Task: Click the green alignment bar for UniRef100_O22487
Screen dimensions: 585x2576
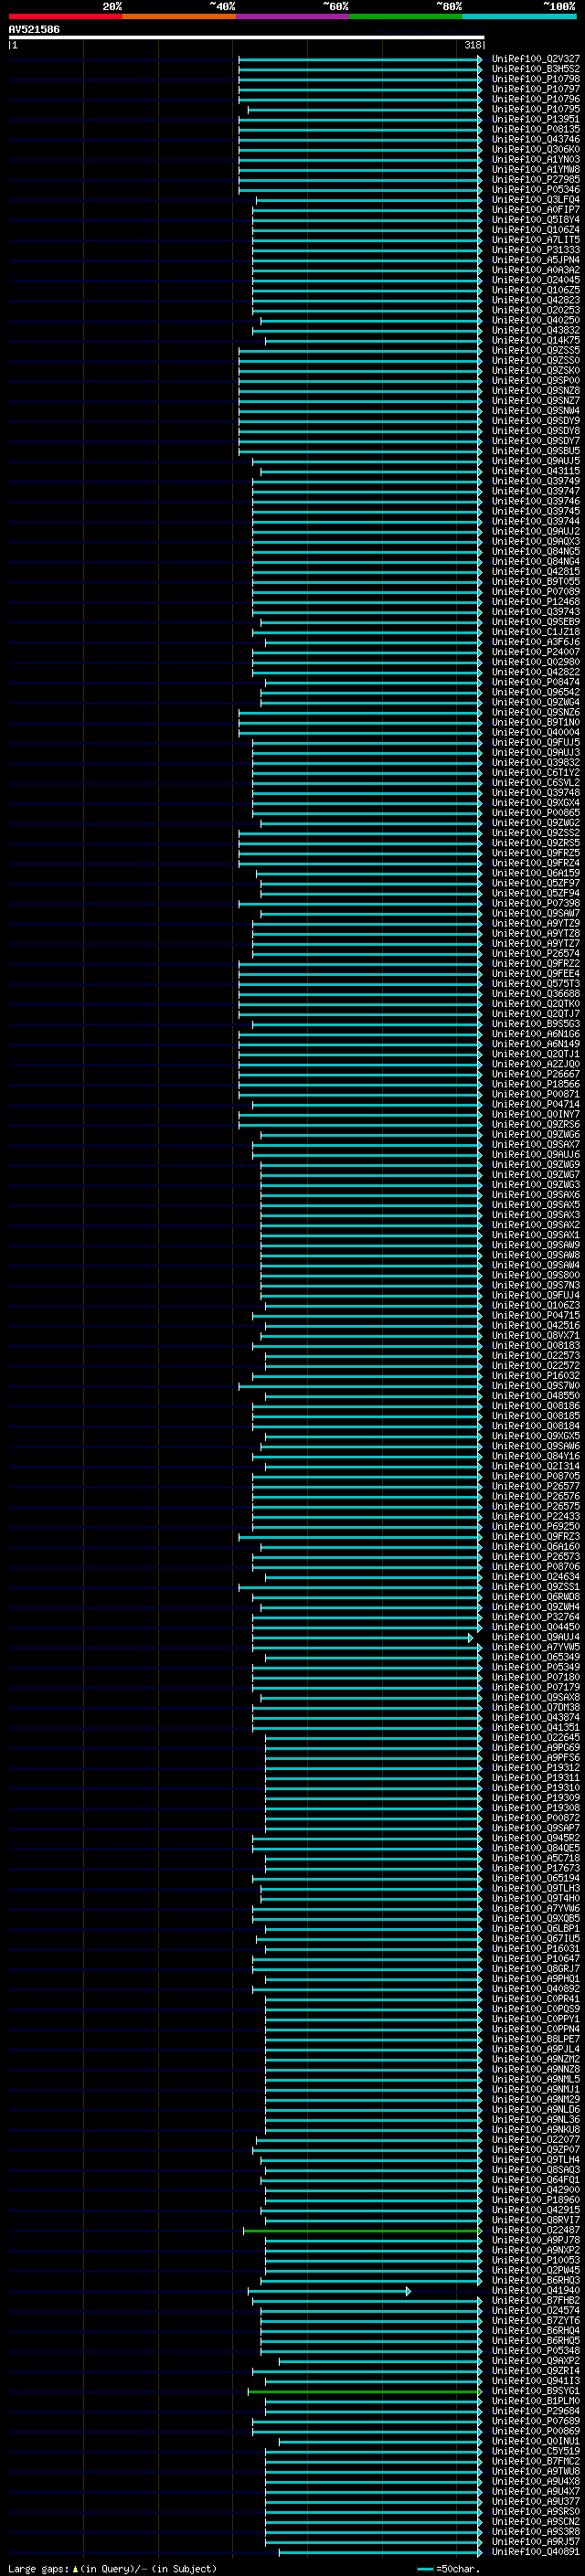Action: click(362, 2230)
